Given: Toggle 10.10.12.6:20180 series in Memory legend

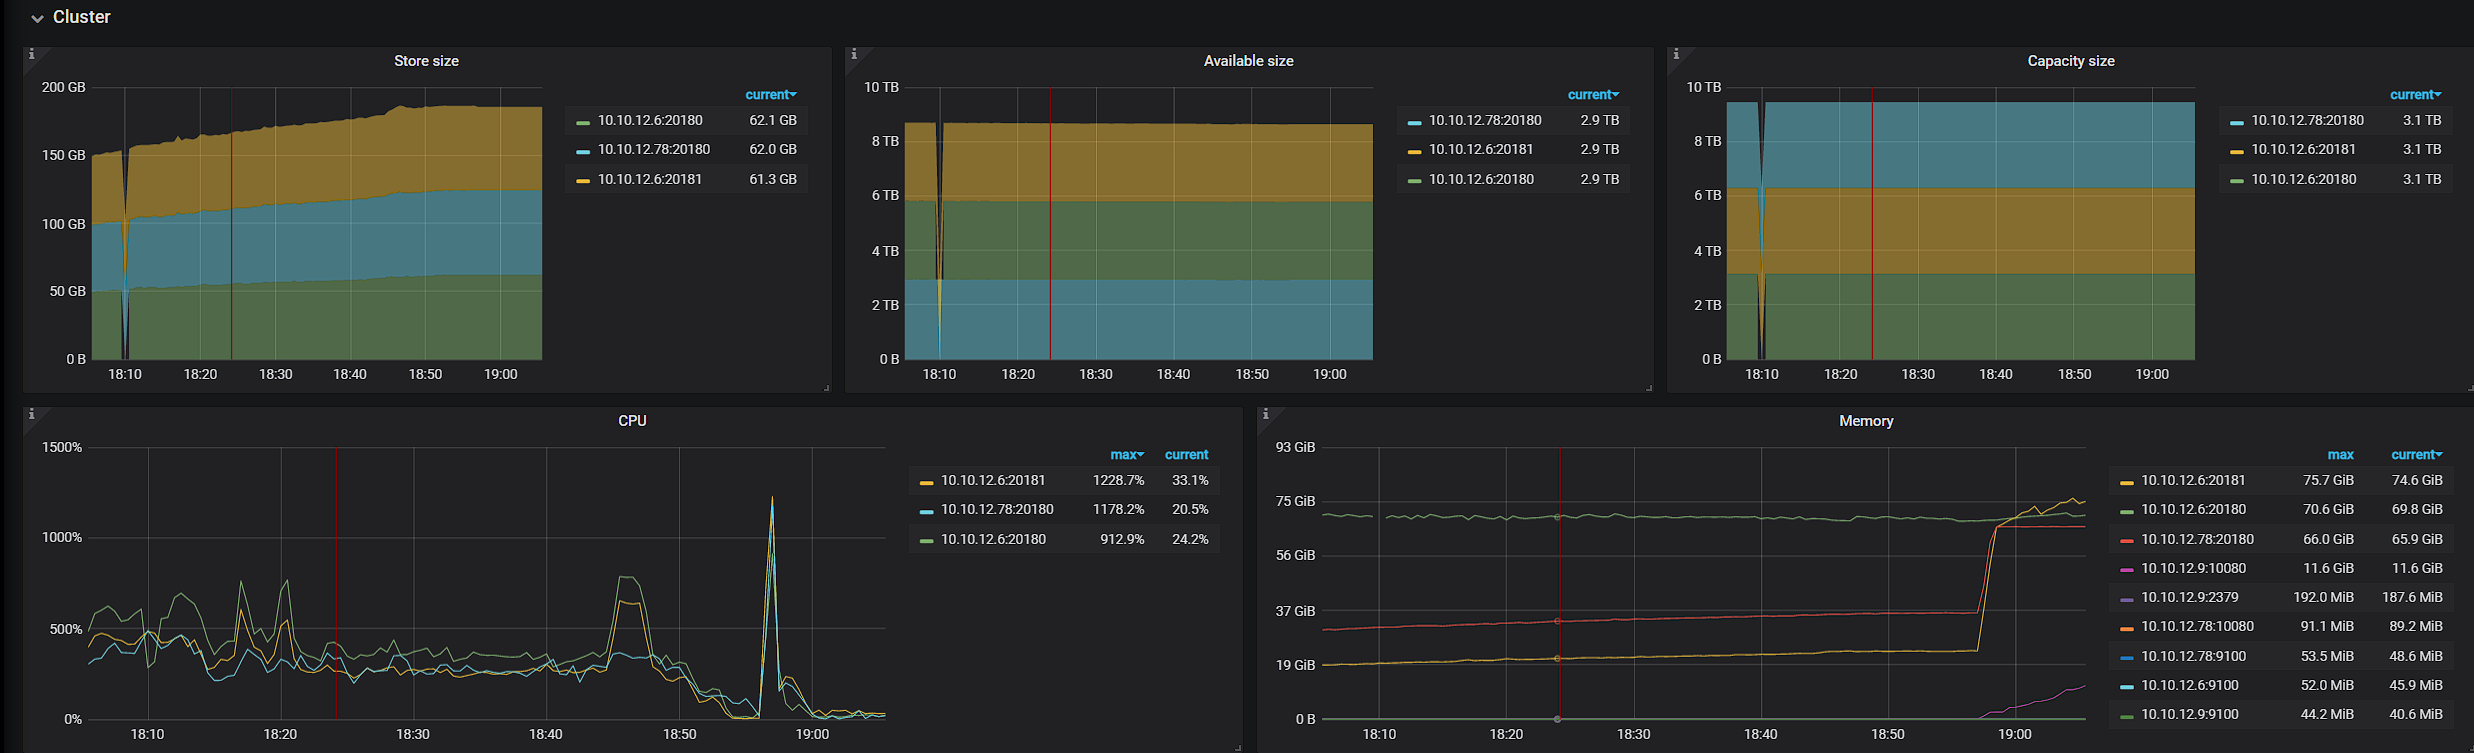Looking at the screenshot, I should 2193,509.
